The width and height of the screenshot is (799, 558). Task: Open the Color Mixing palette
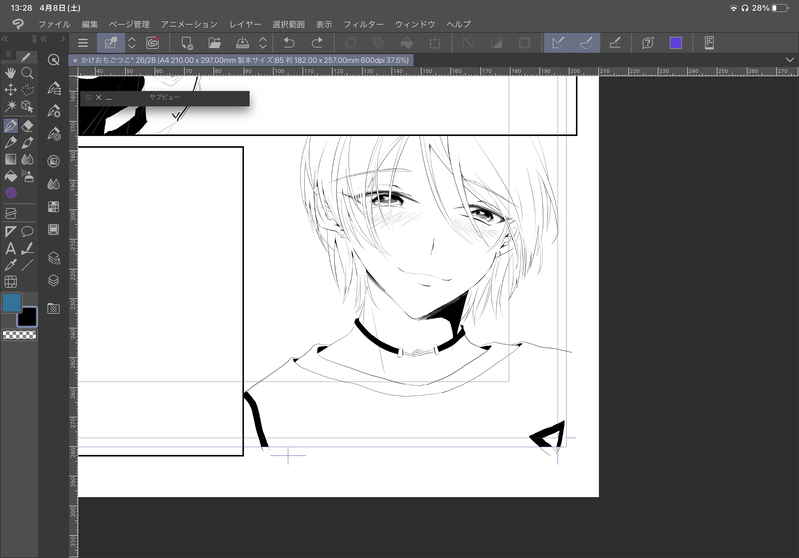tap(54, 184)
